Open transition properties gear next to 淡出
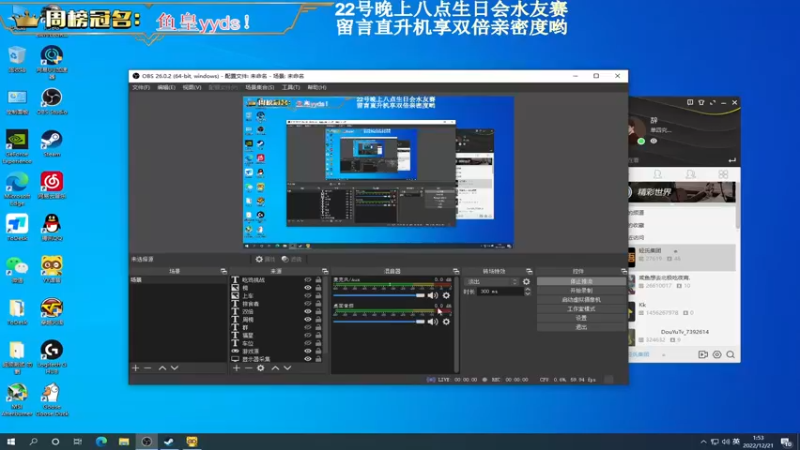 tap(526, 282)
